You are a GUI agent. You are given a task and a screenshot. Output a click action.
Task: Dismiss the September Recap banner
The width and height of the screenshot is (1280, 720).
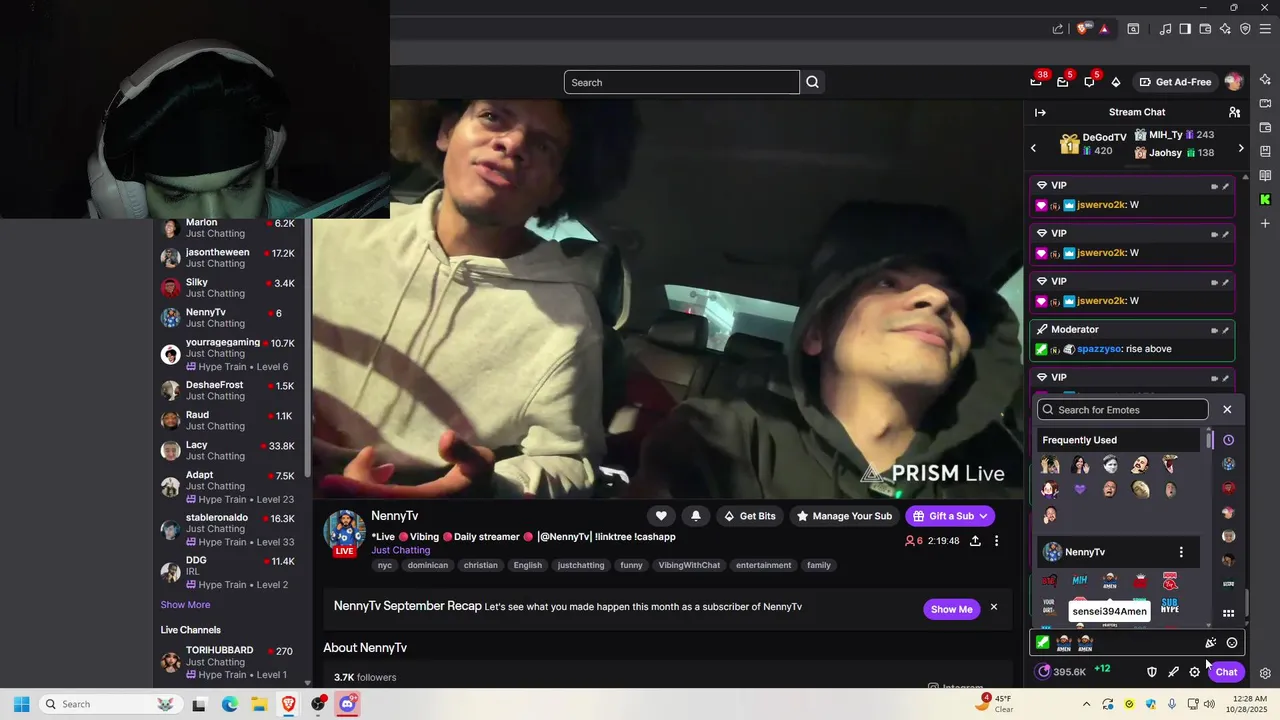994,607
